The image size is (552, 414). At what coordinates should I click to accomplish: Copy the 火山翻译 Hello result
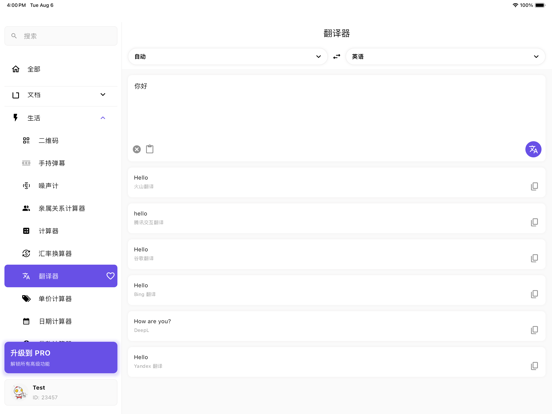click(534, 186)
